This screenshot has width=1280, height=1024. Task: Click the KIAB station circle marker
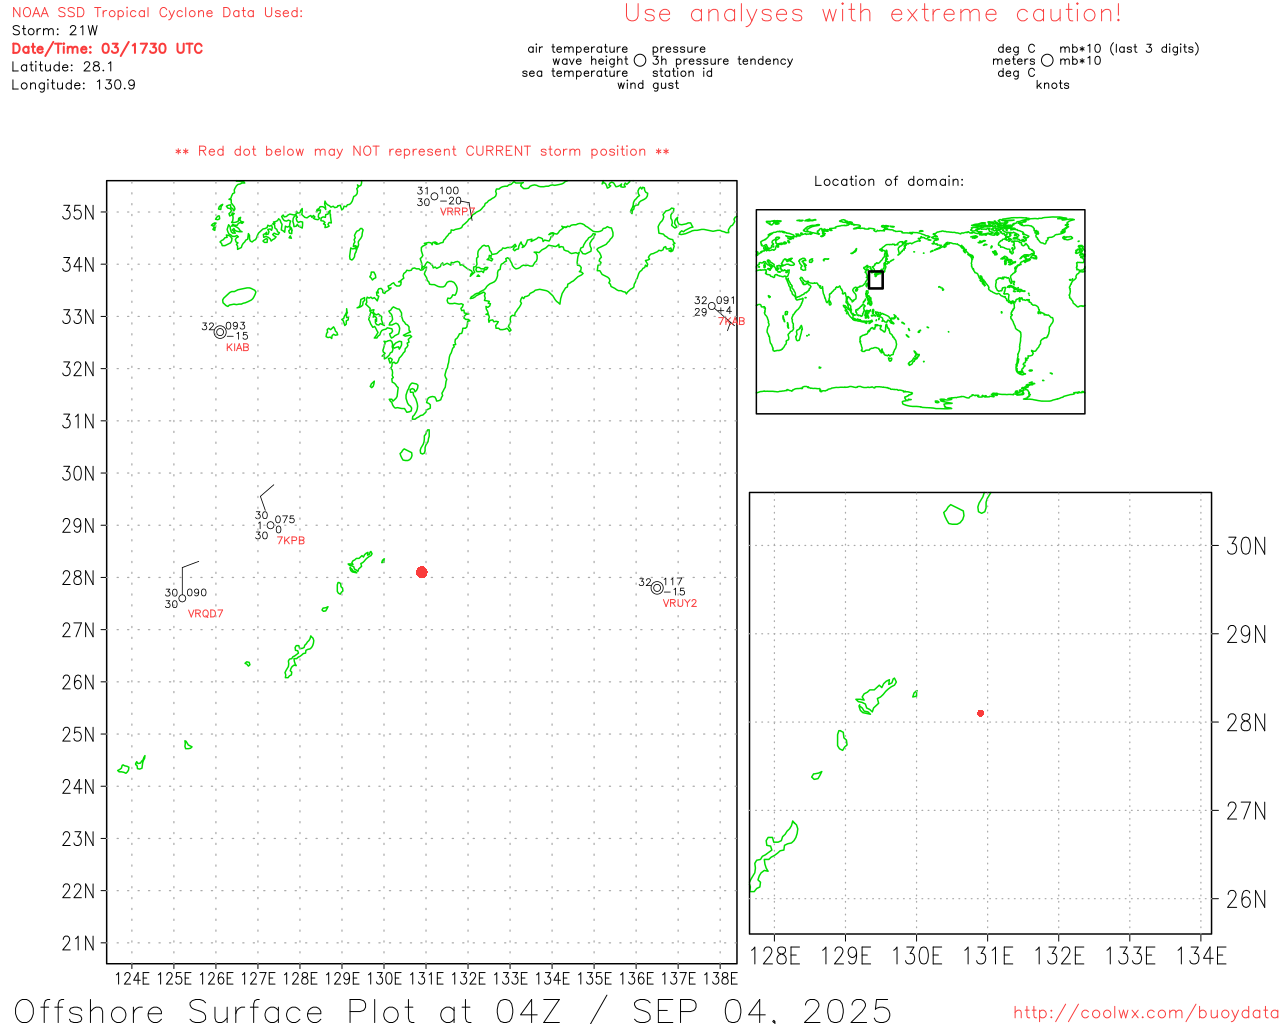click(220, 332)
